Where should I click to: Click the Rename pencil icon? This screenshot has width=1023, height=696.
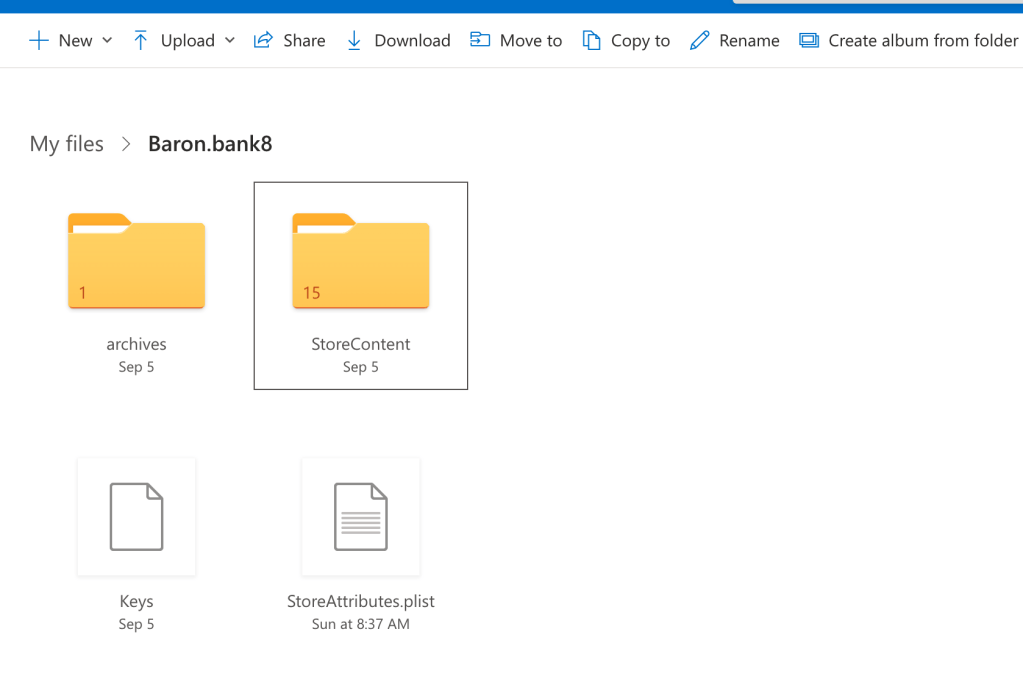[700, 40]
